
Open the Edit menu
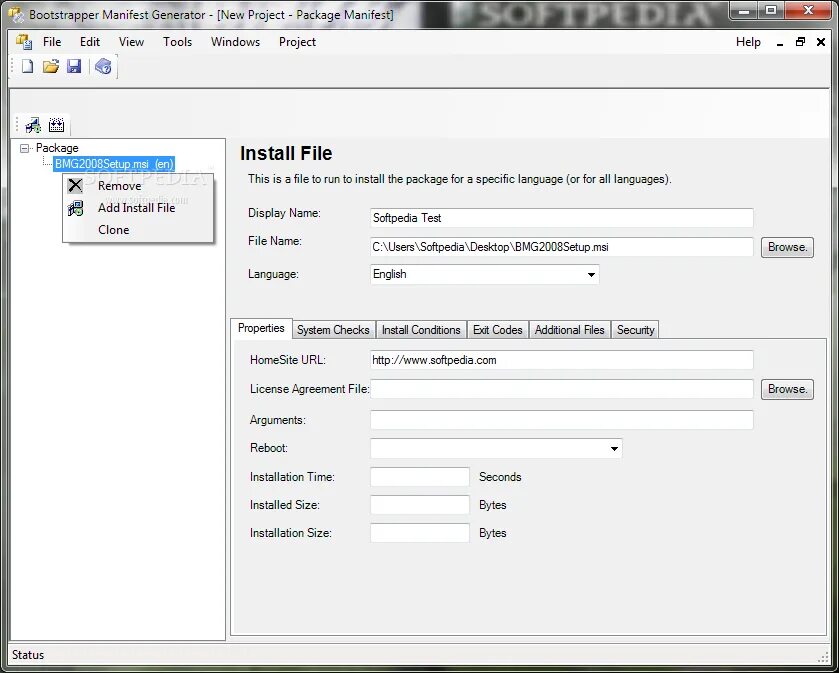(x=90, y=42)
